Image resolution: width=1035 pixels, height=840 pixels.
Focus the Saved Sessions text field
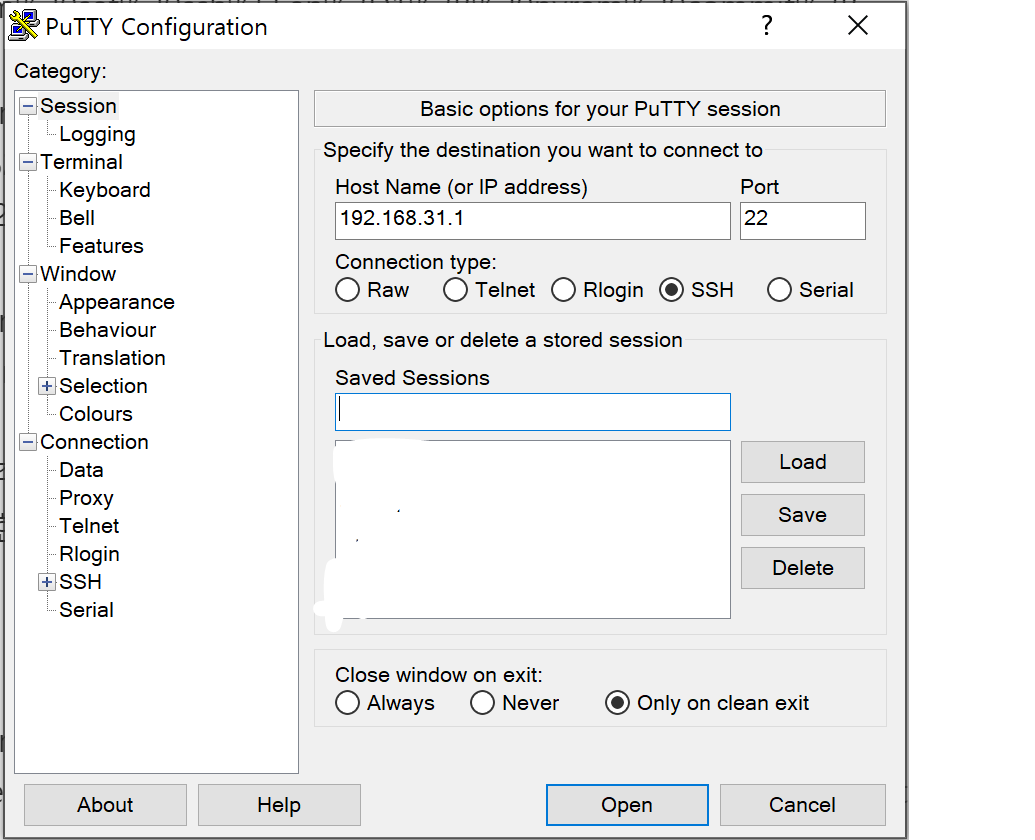533,412
